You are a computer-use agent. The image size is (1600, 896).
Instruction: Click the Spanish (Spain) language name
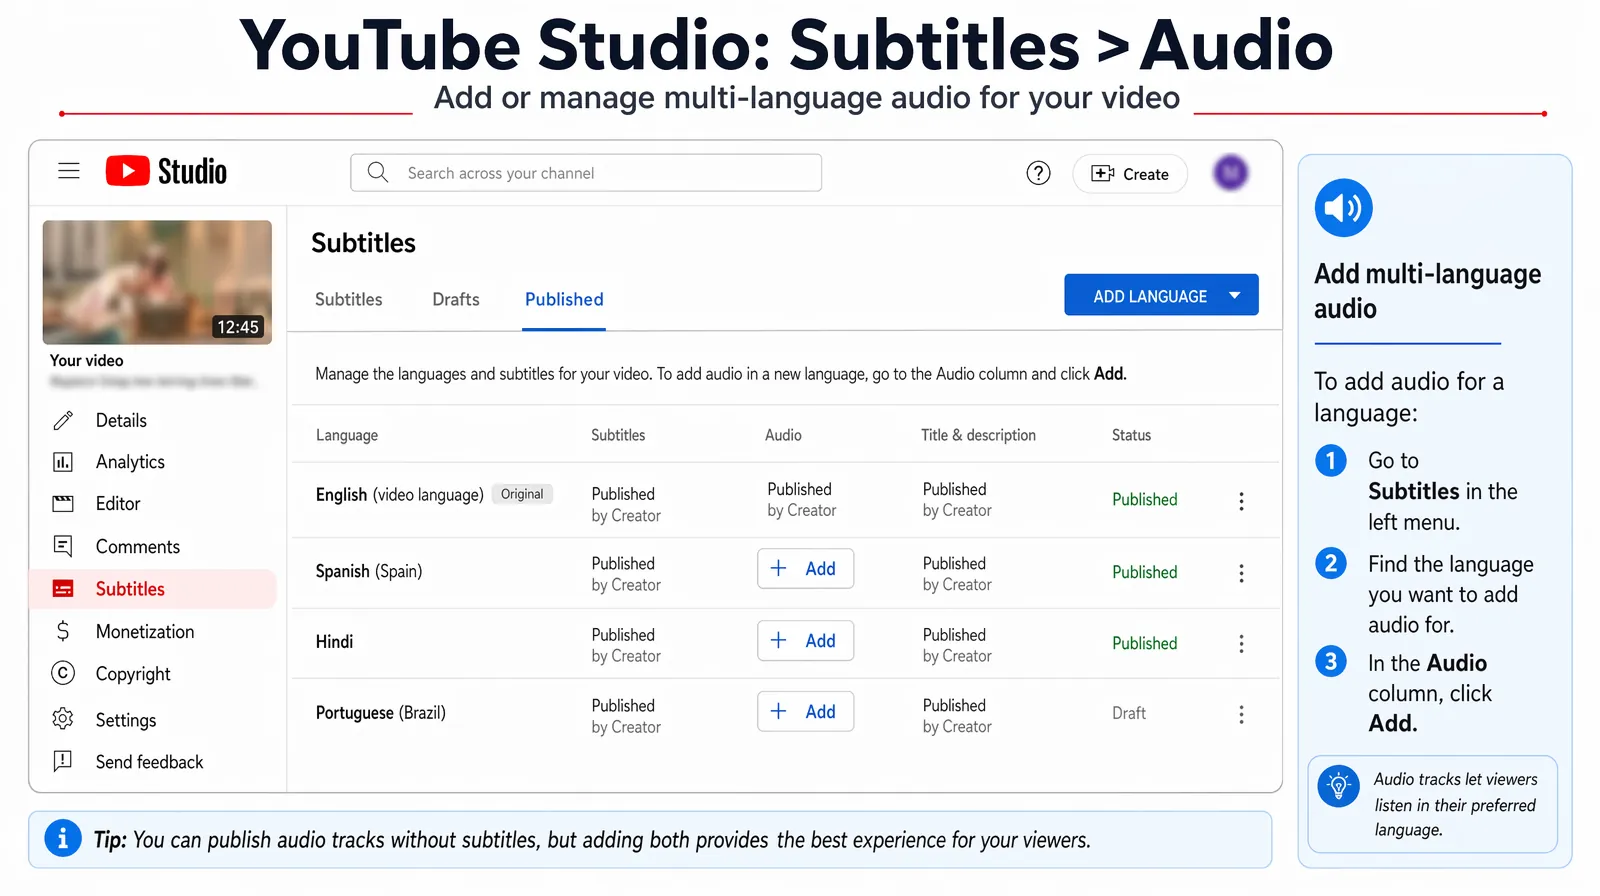[369, 571]
